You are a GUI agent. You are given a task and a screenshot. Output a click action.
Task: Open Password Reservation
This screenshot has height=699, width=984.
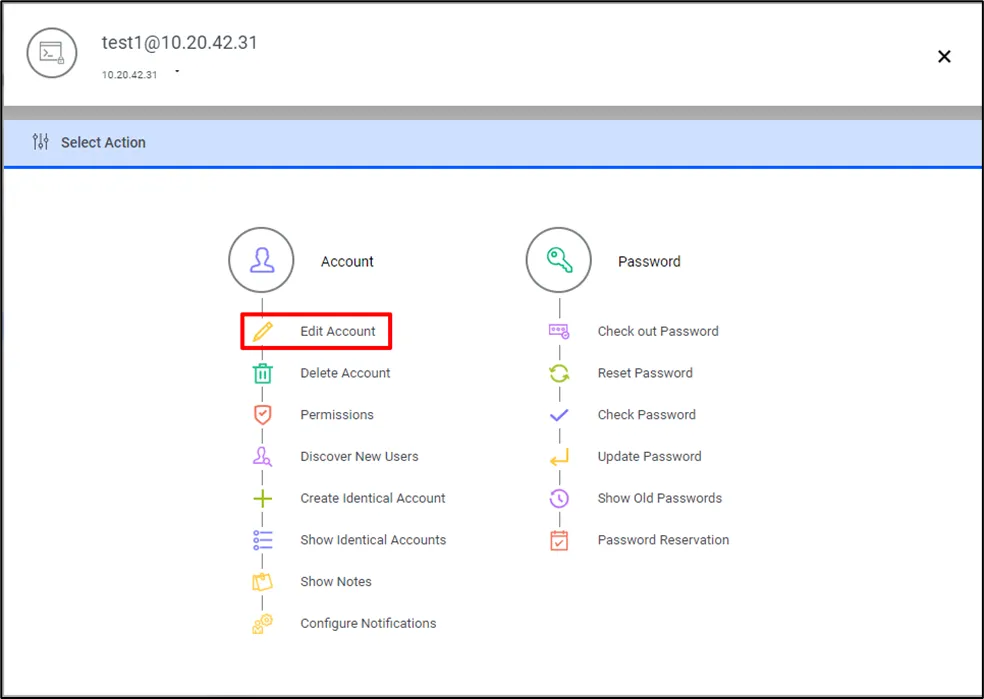pyautogui.click(x=663, y=540)
